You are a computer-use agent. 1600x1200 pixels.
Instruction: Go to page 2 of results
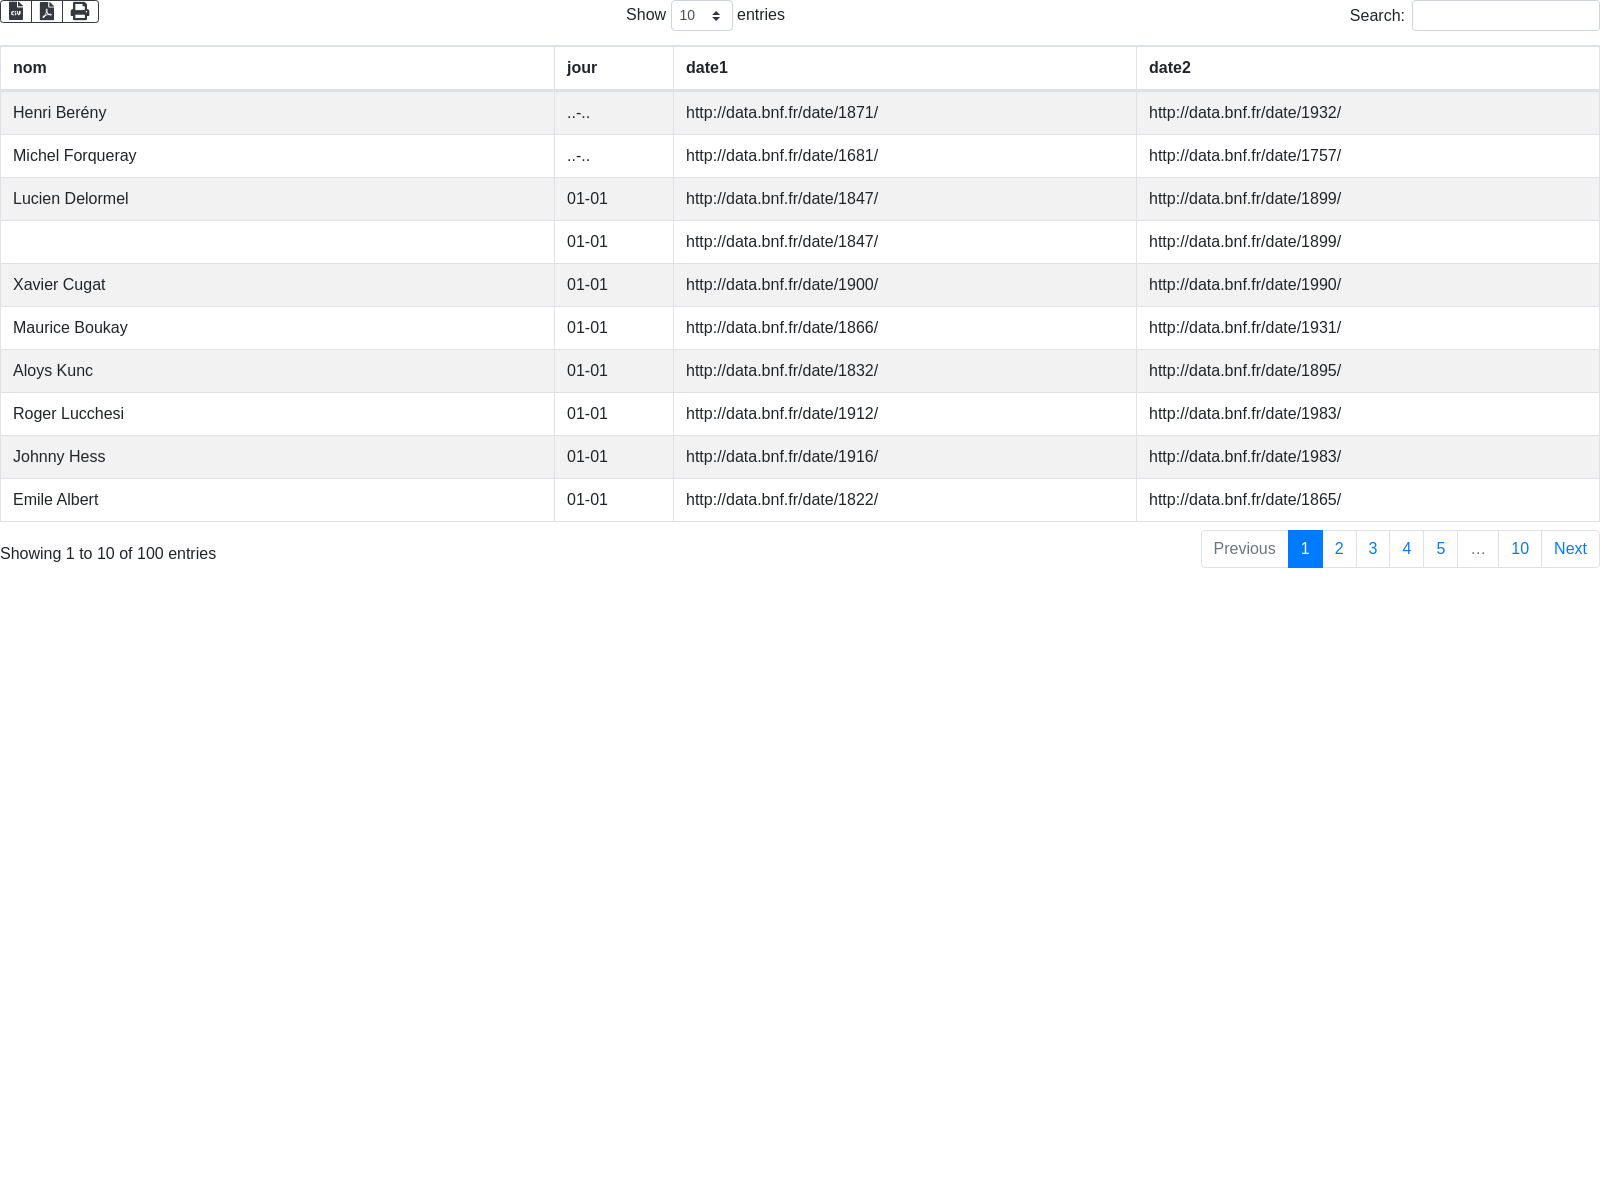click(x=1339, y=549)
